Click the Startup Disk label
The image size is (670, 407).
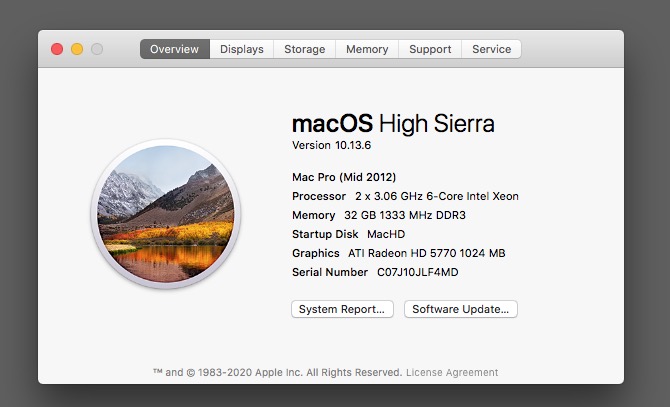[325, 234]
